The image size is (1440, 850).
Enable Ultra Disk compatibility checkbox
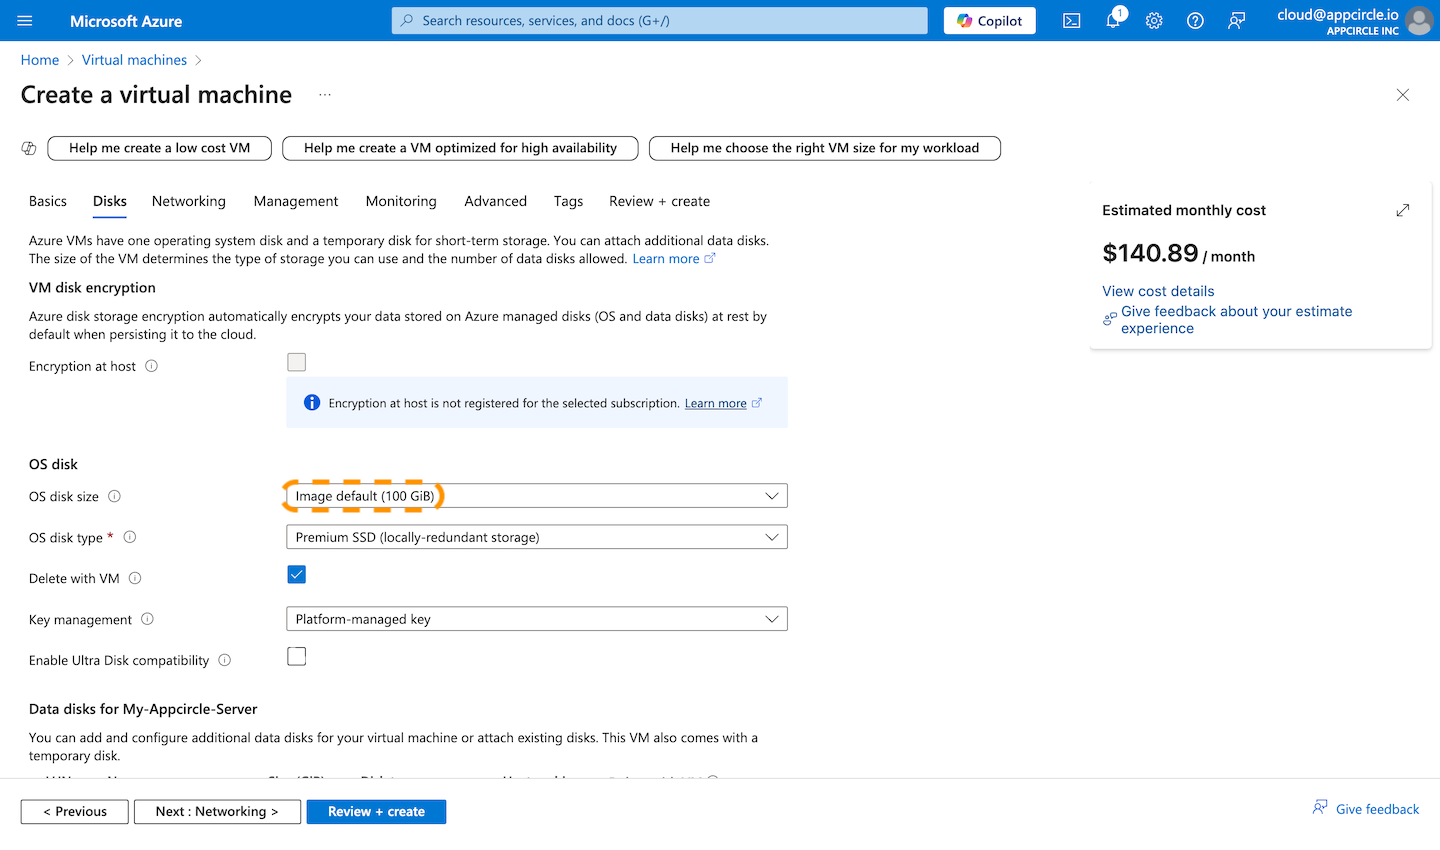point(297,656)
